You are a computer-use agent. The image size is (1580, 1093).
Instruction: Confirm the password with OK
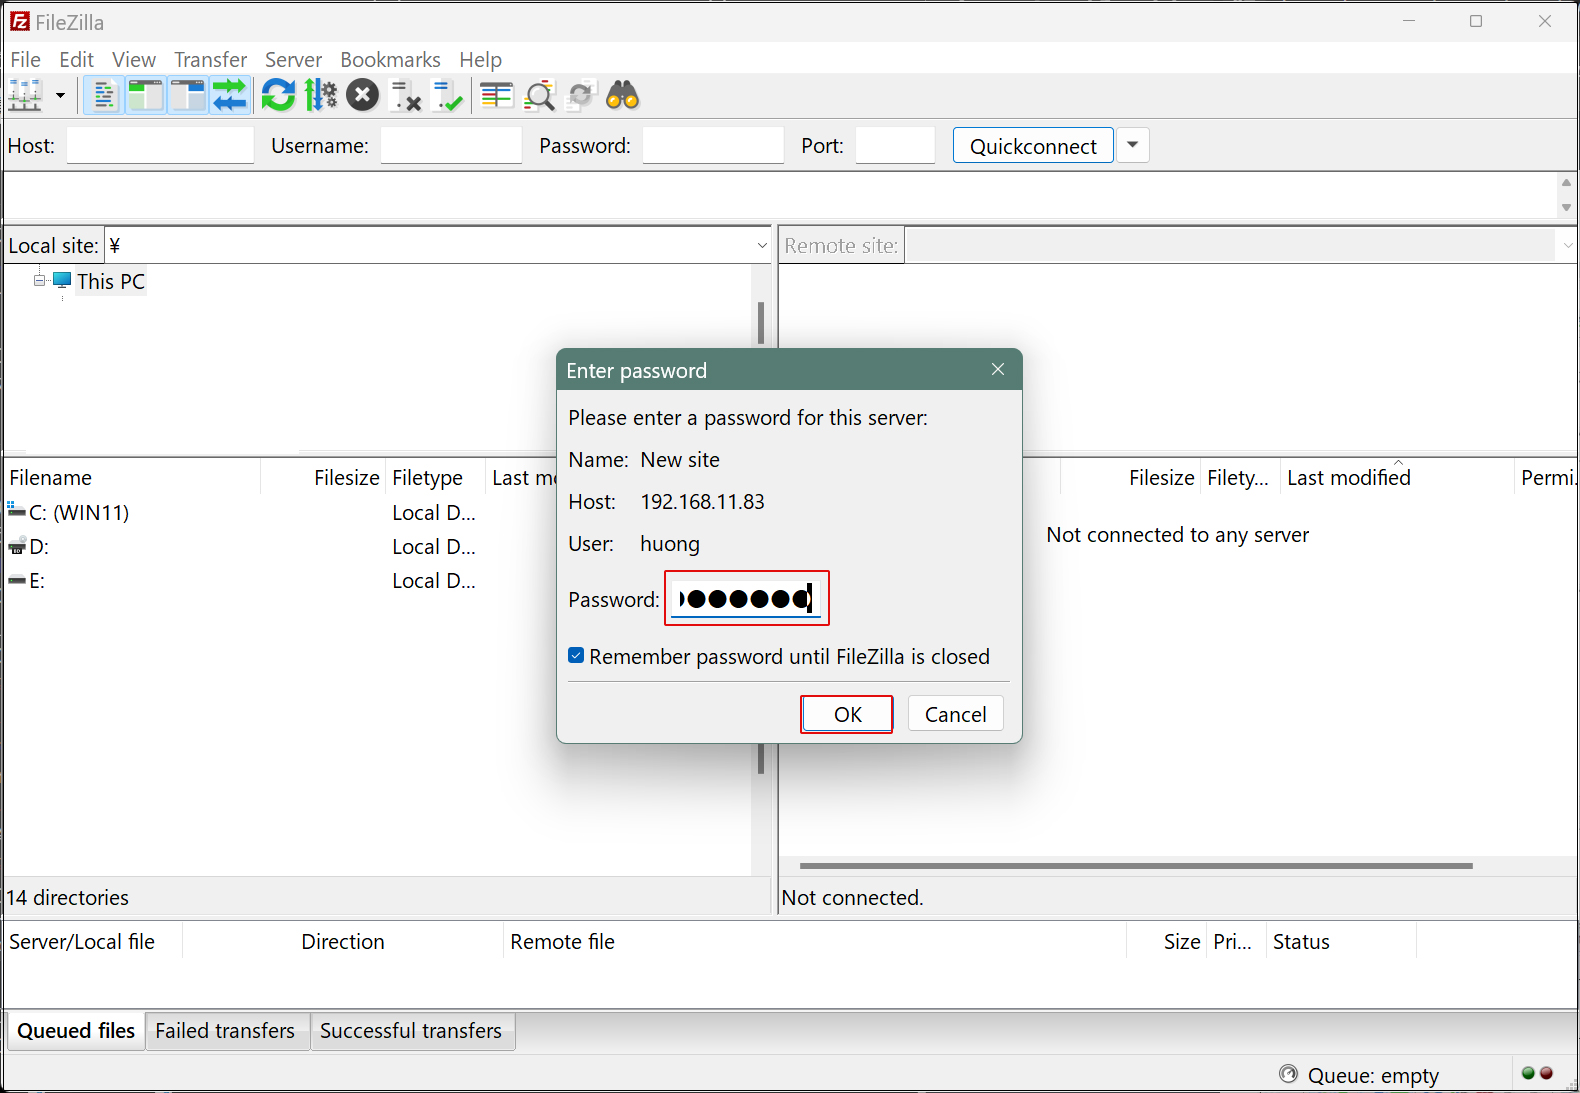(x=847, y=714)
